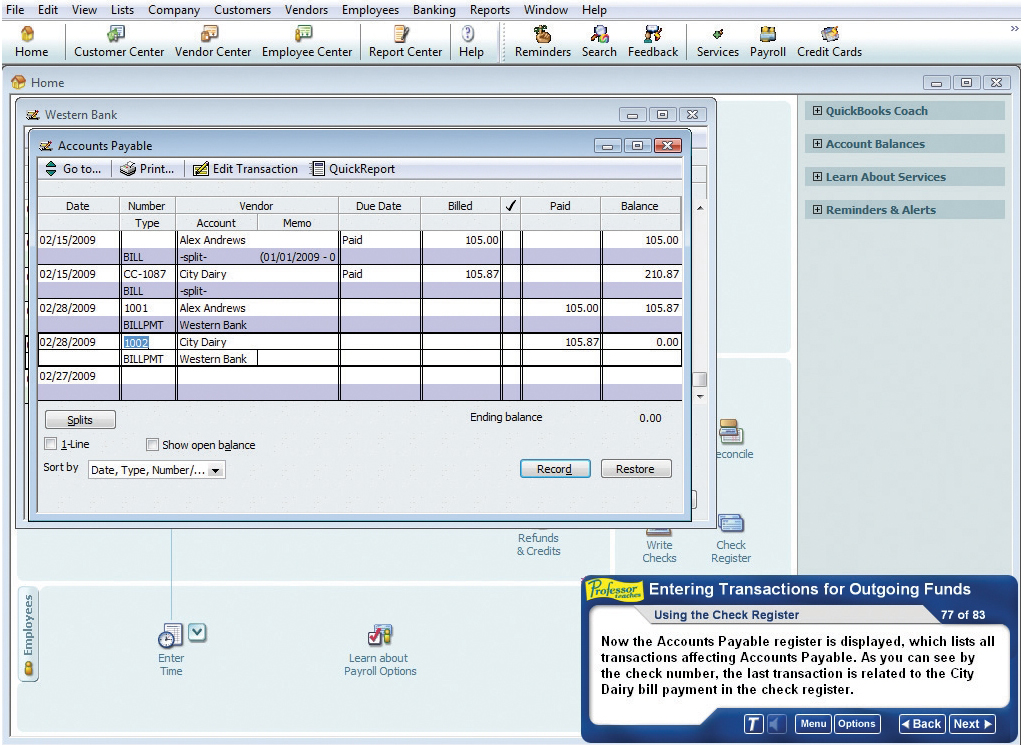Open the Vendor Center icon
Image resolution: width=1024 pixels, height=745 pixels.
click(213, 42)
